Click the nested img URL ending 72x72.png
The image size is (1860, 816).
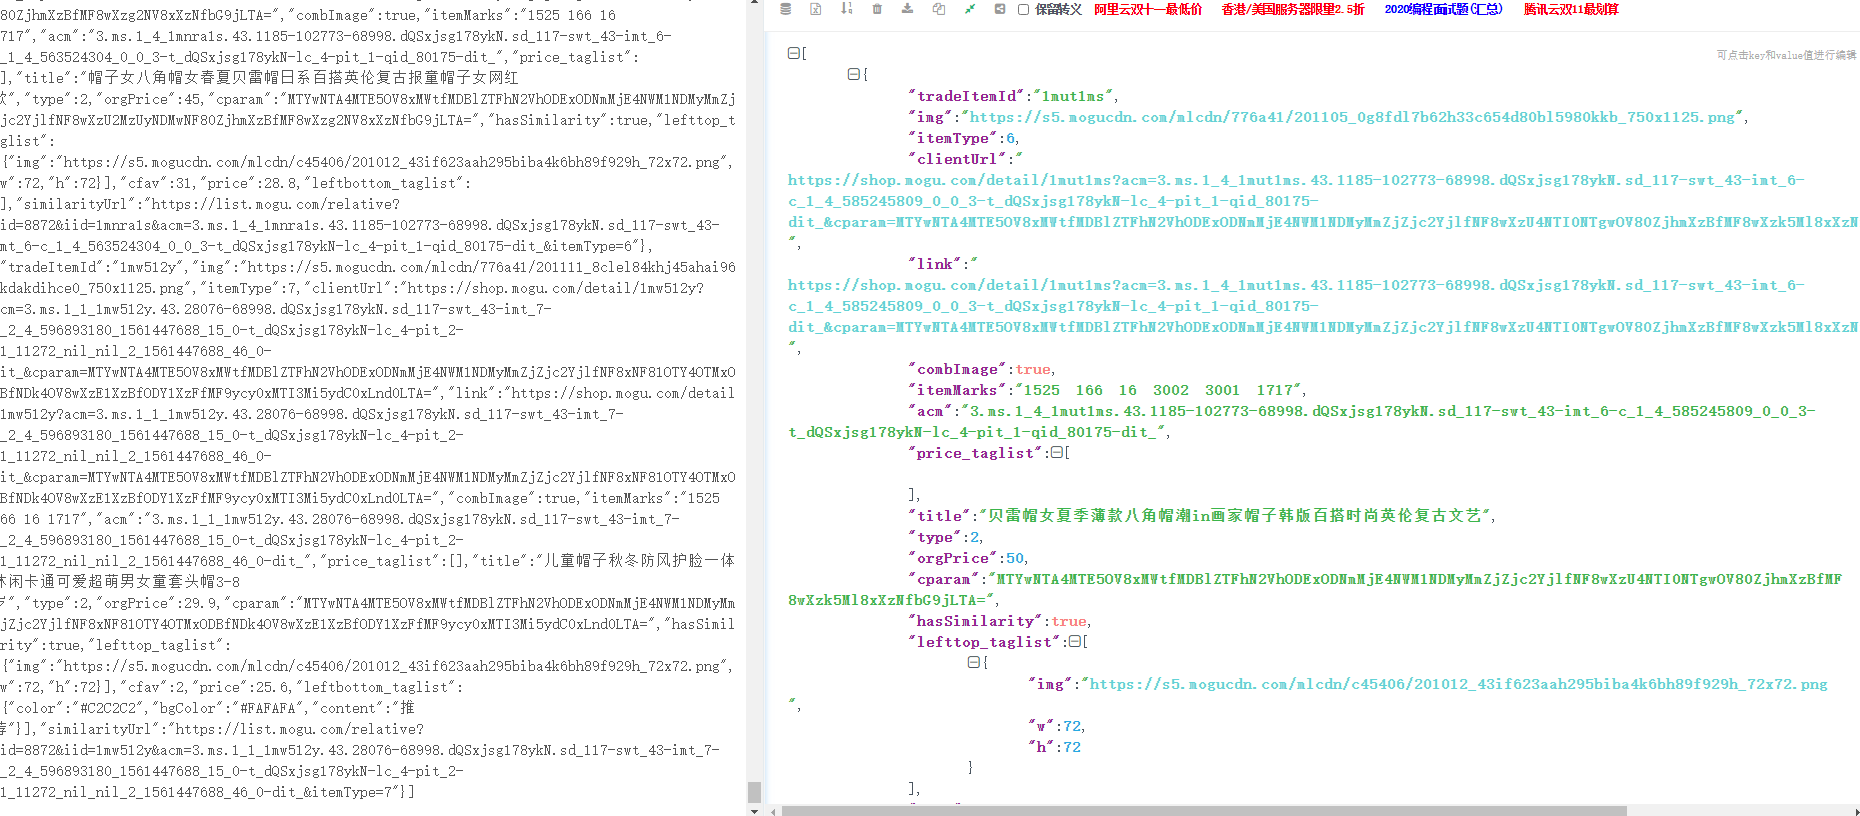tap(1458, 684)
